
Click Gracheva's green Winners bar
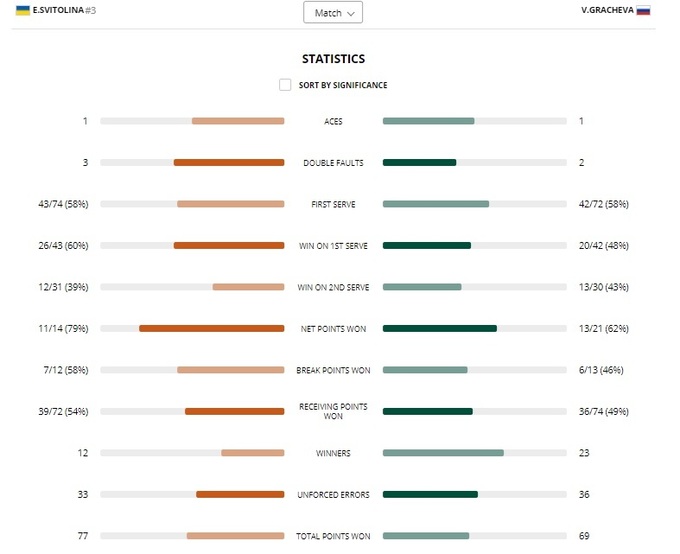click(x=443, y=453)
